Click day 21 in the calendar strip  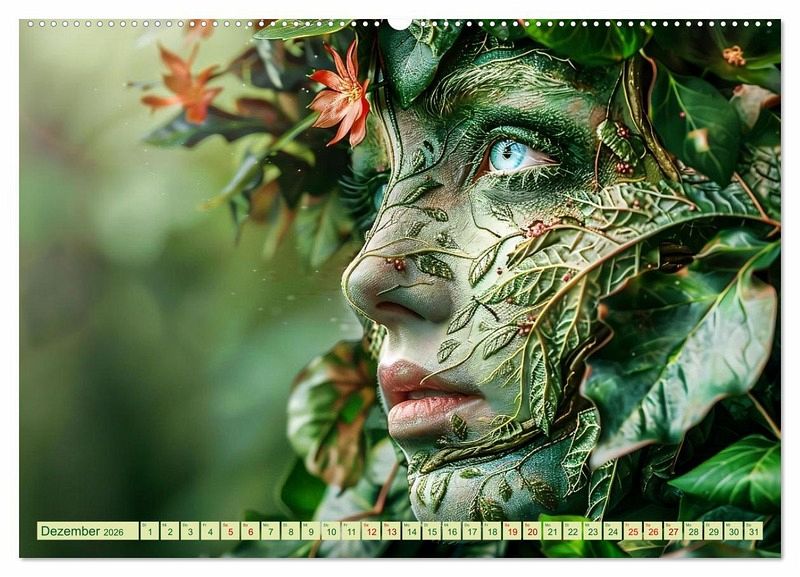[553, 531]
